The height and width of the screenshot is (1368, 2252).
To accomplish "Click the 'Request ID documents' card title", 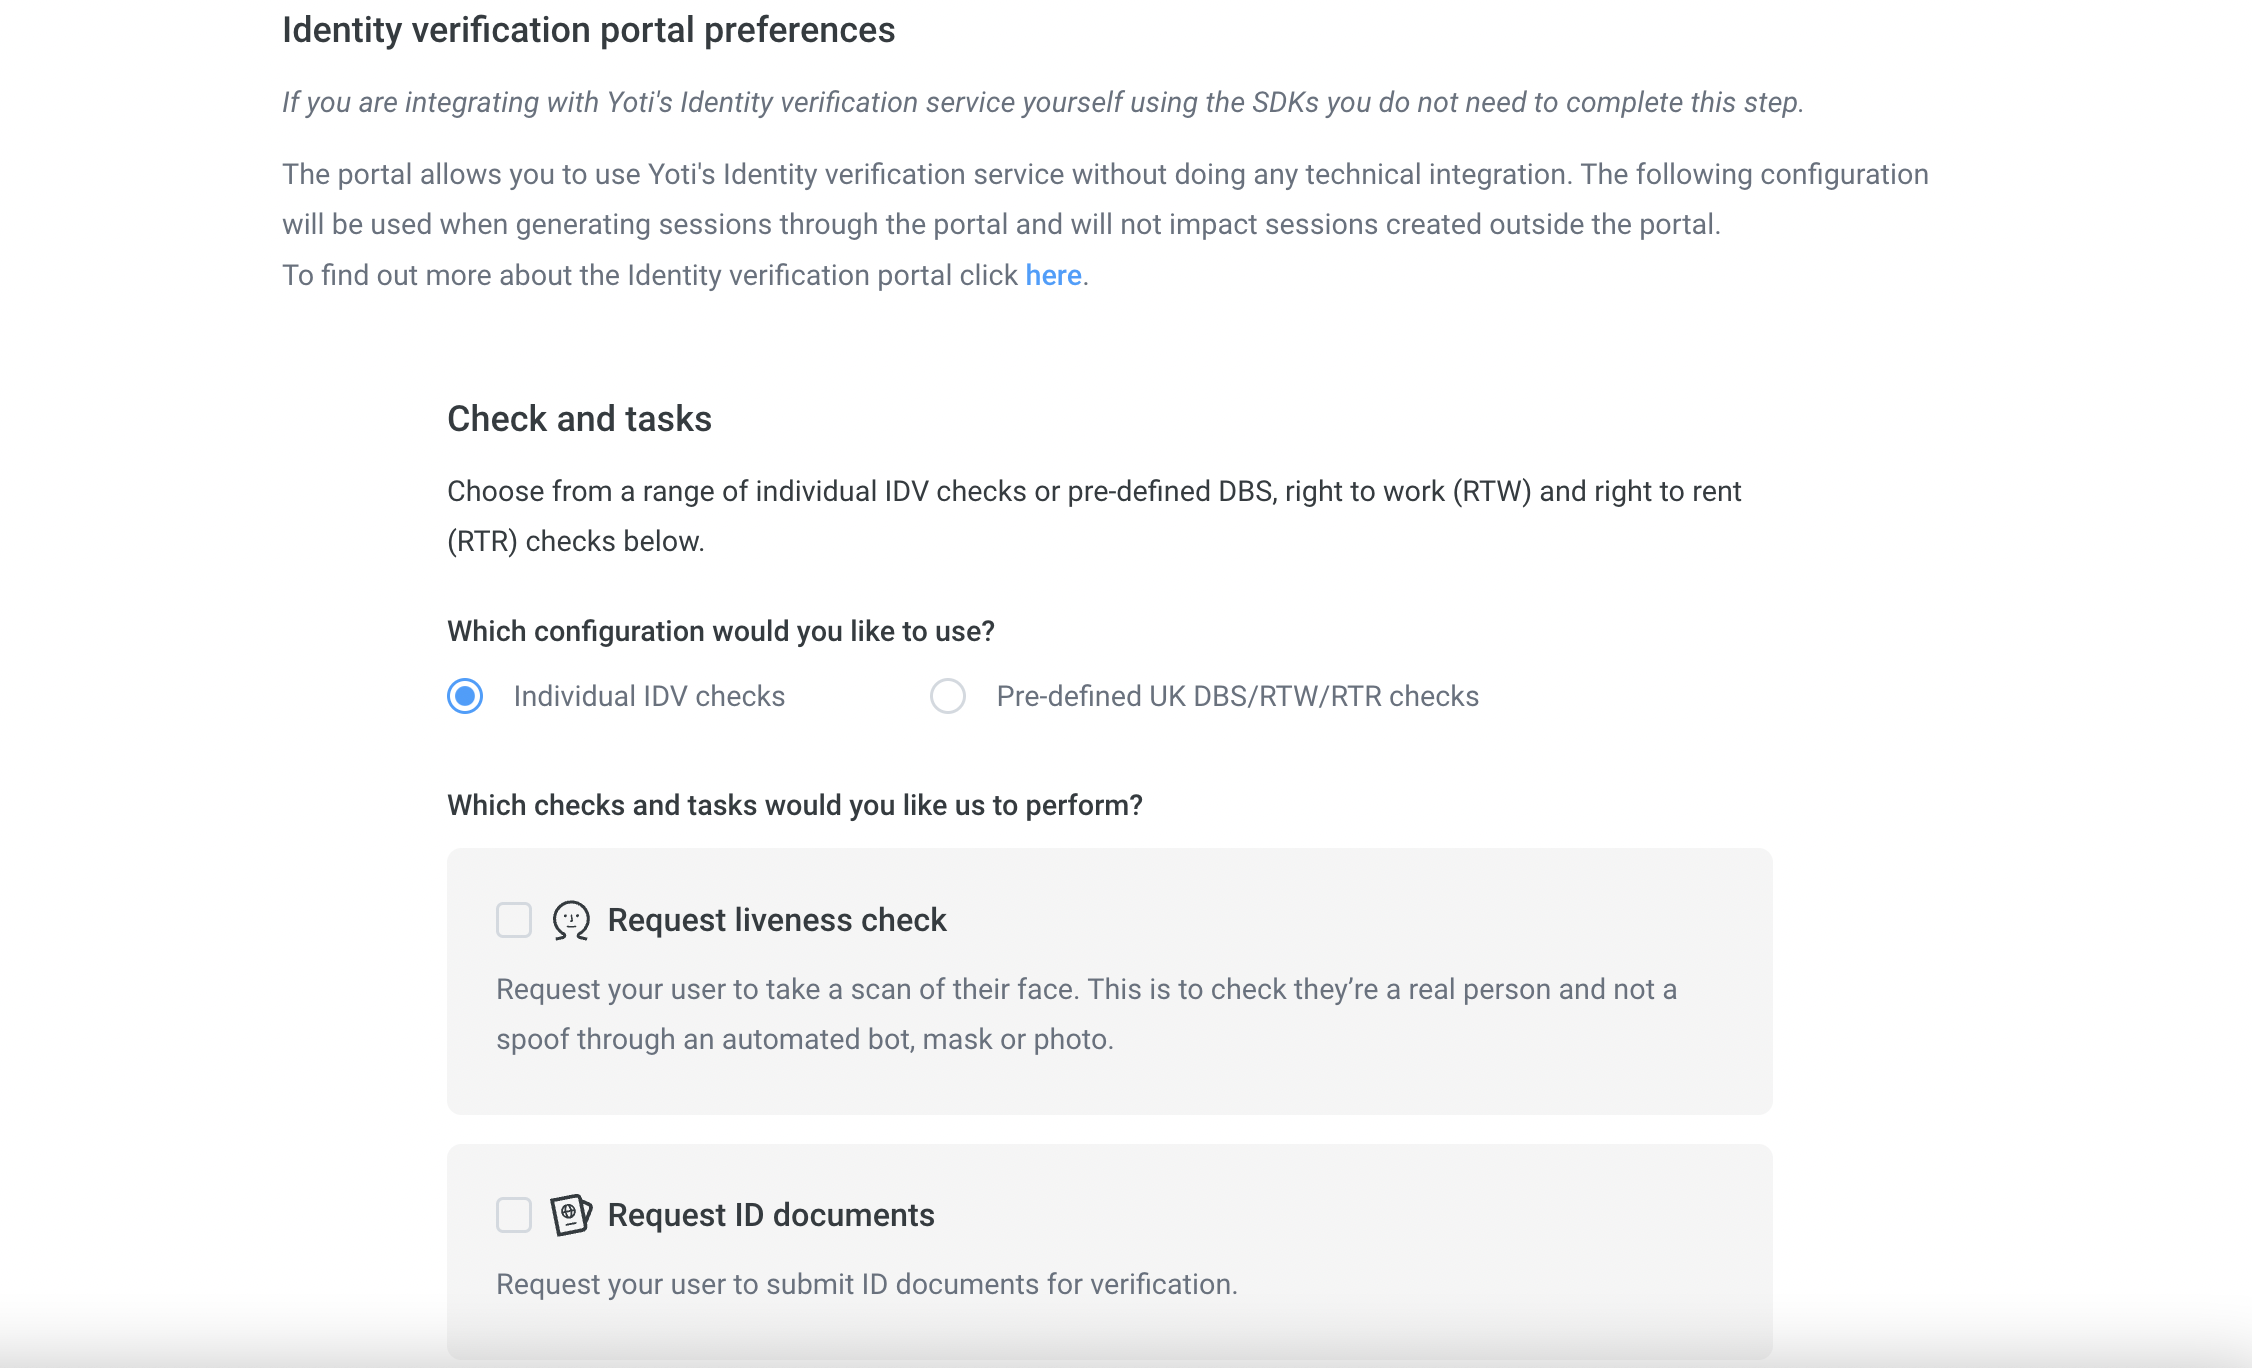I will pyautogui.click(x=770, y=1215).
